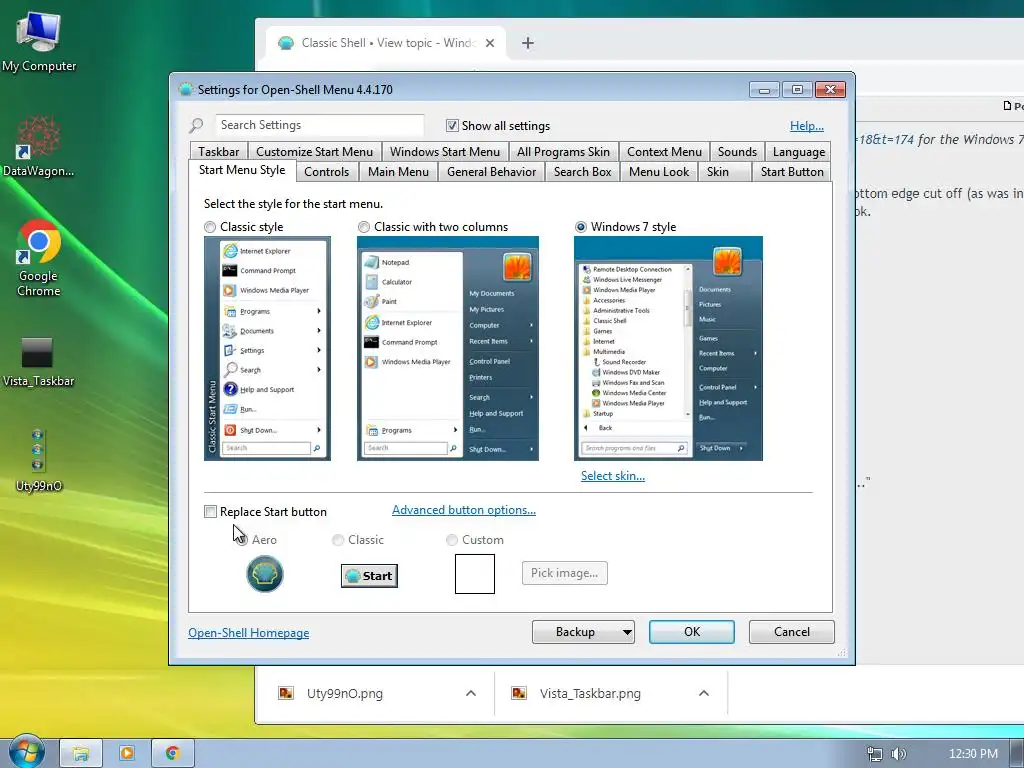
Task: Open the All Programs Skin tab
Action: [x=563, y=152]
